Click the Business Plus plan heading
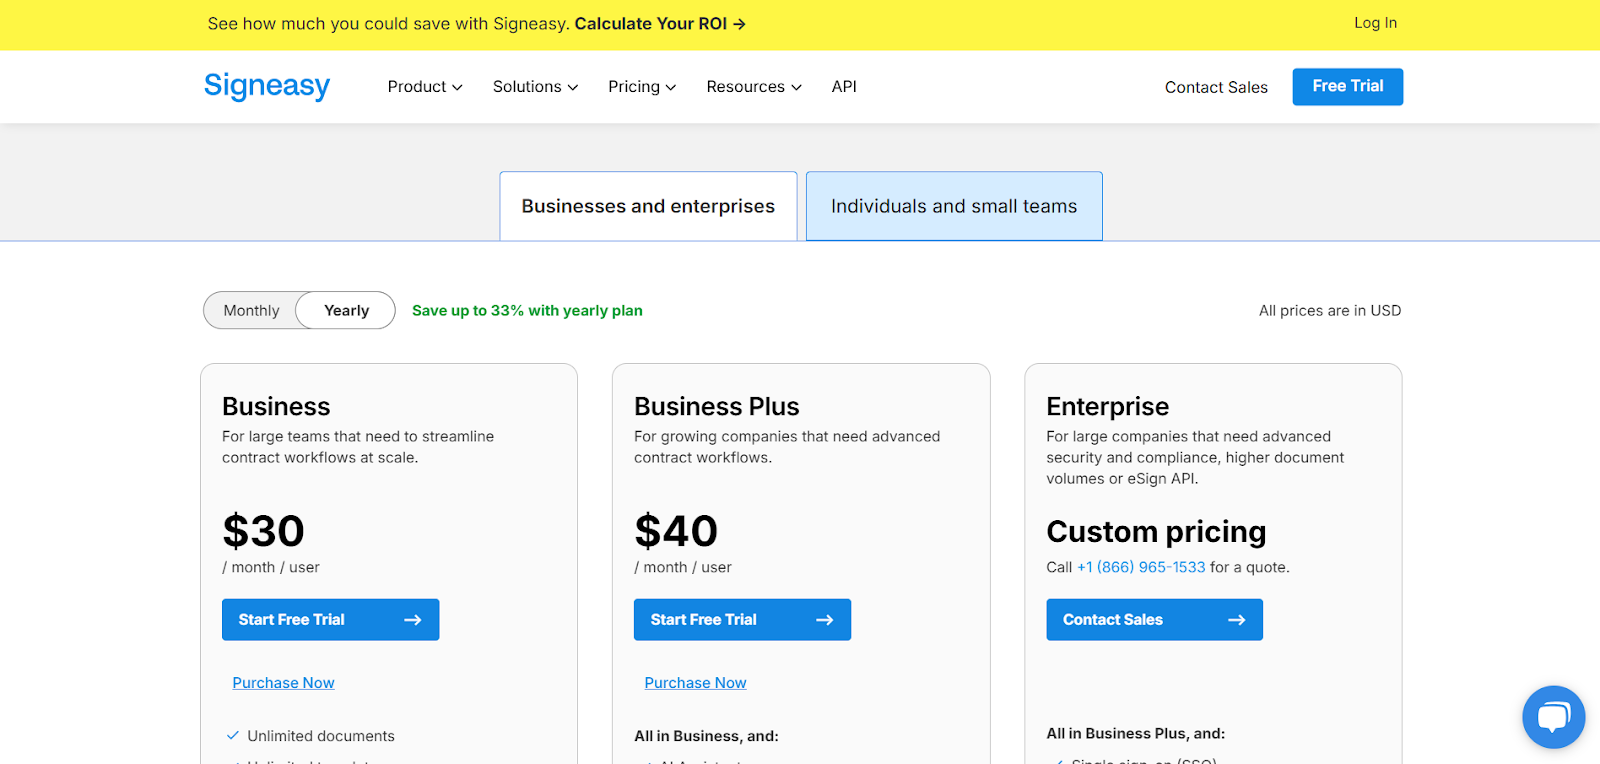 pos(717,407)
